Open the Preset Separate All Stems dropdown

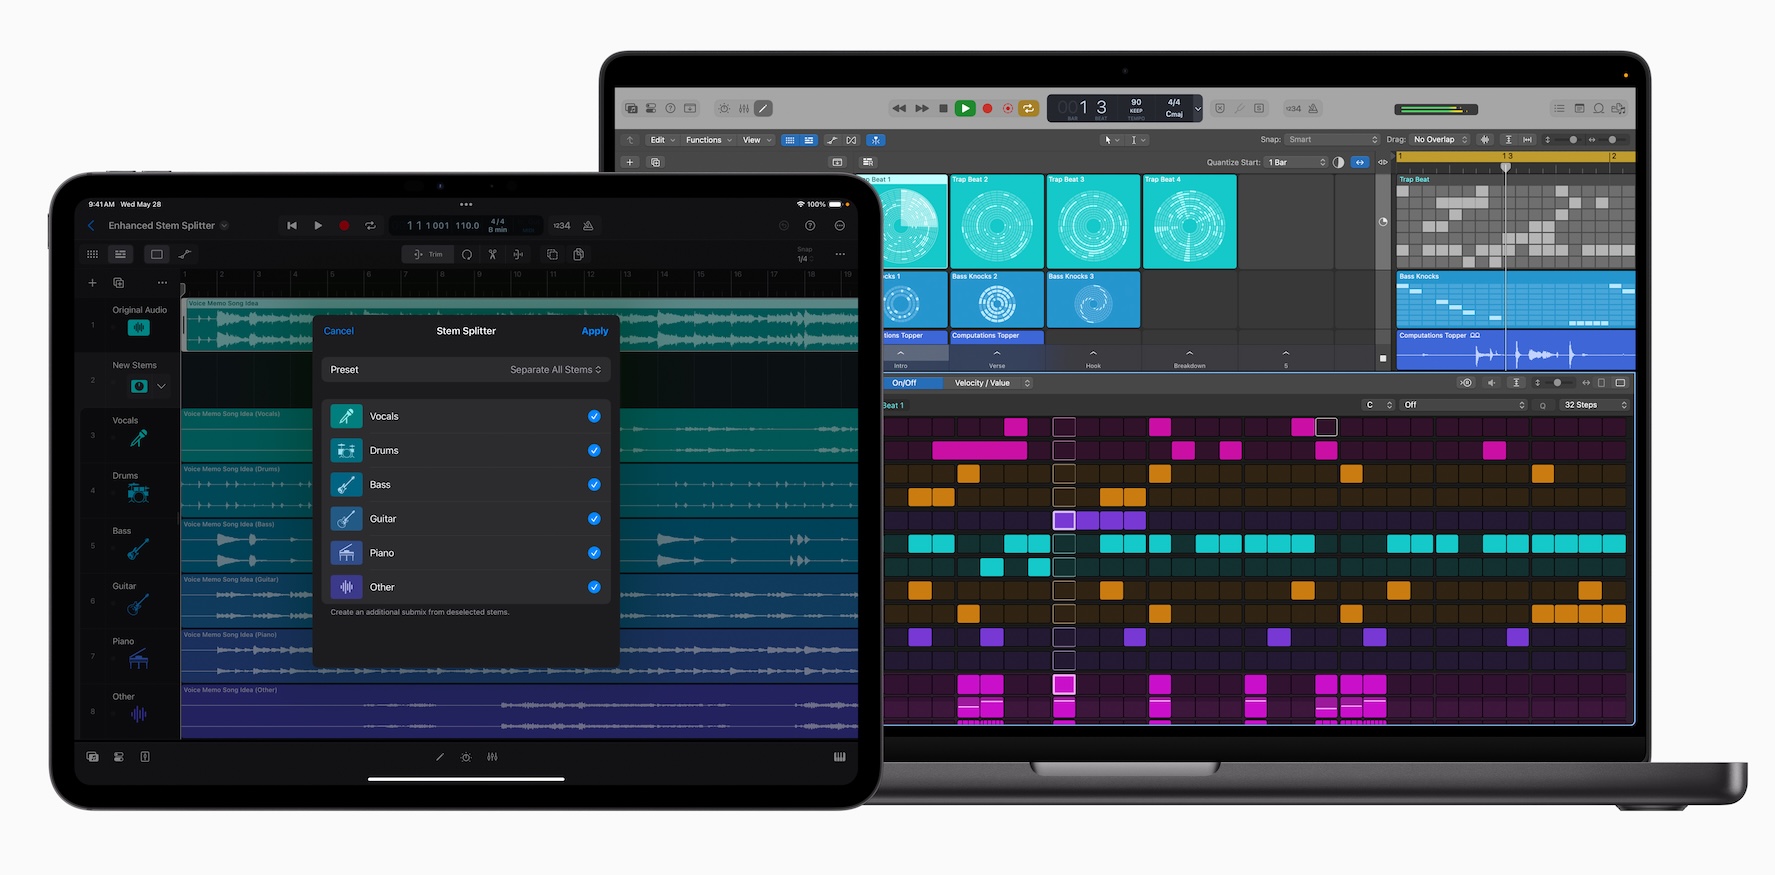pos(555,370)
